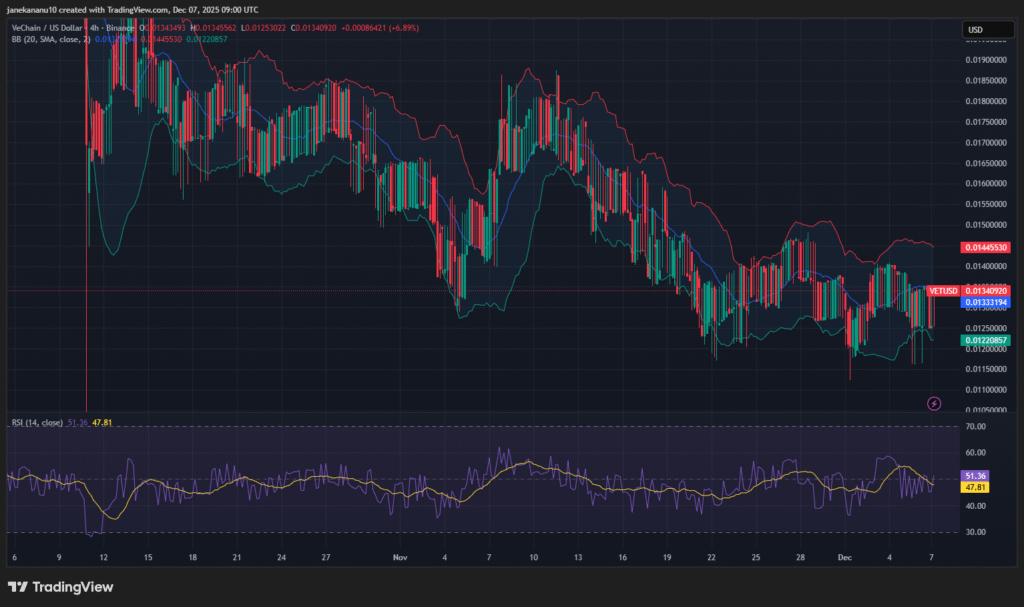This screenshot has width=1024, height=607.
Task: Click Dec on the time axis
Action: coord(845,556)
